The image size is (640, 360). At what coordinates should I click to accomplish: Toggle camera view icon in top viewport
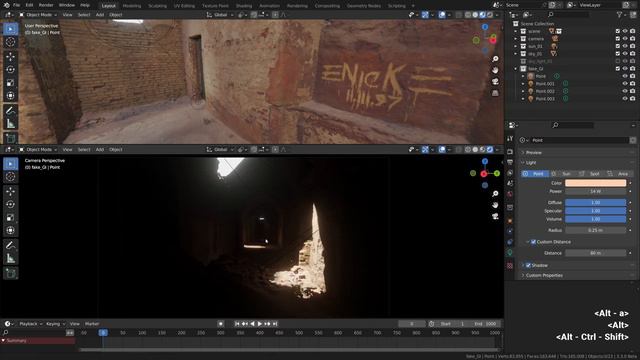coord(495,82)
